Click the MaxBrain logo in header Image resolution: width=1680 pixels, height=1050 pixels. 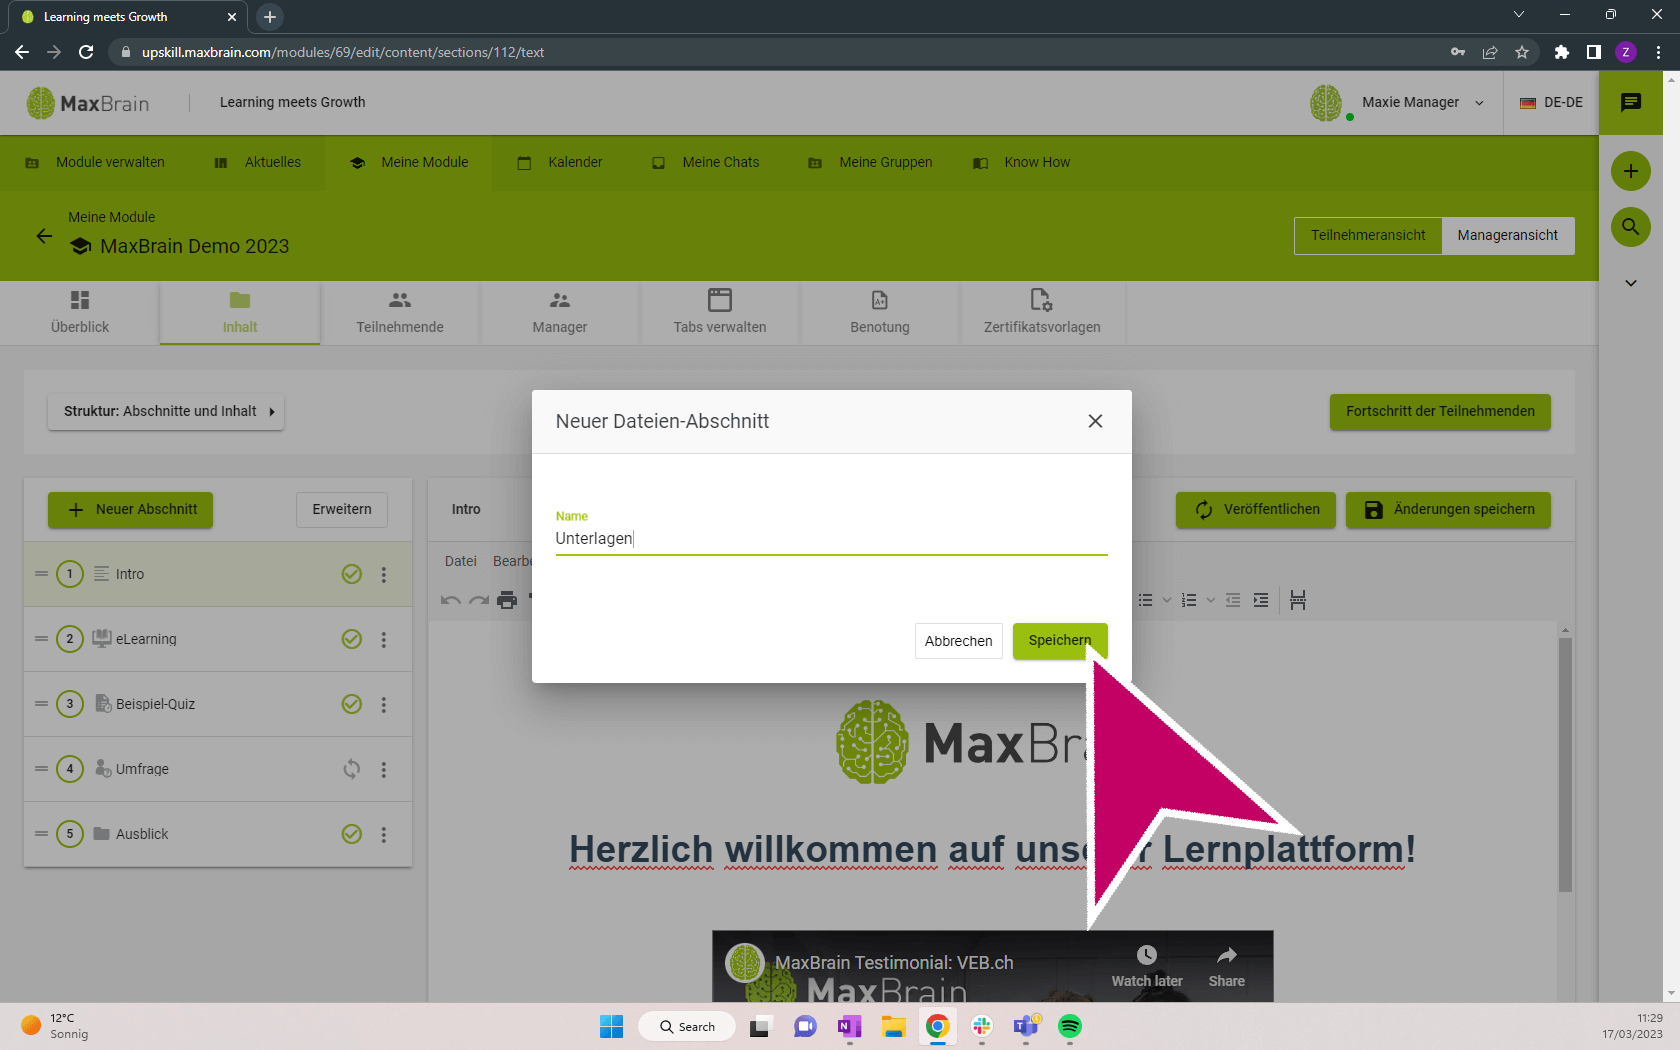[88, 103]
